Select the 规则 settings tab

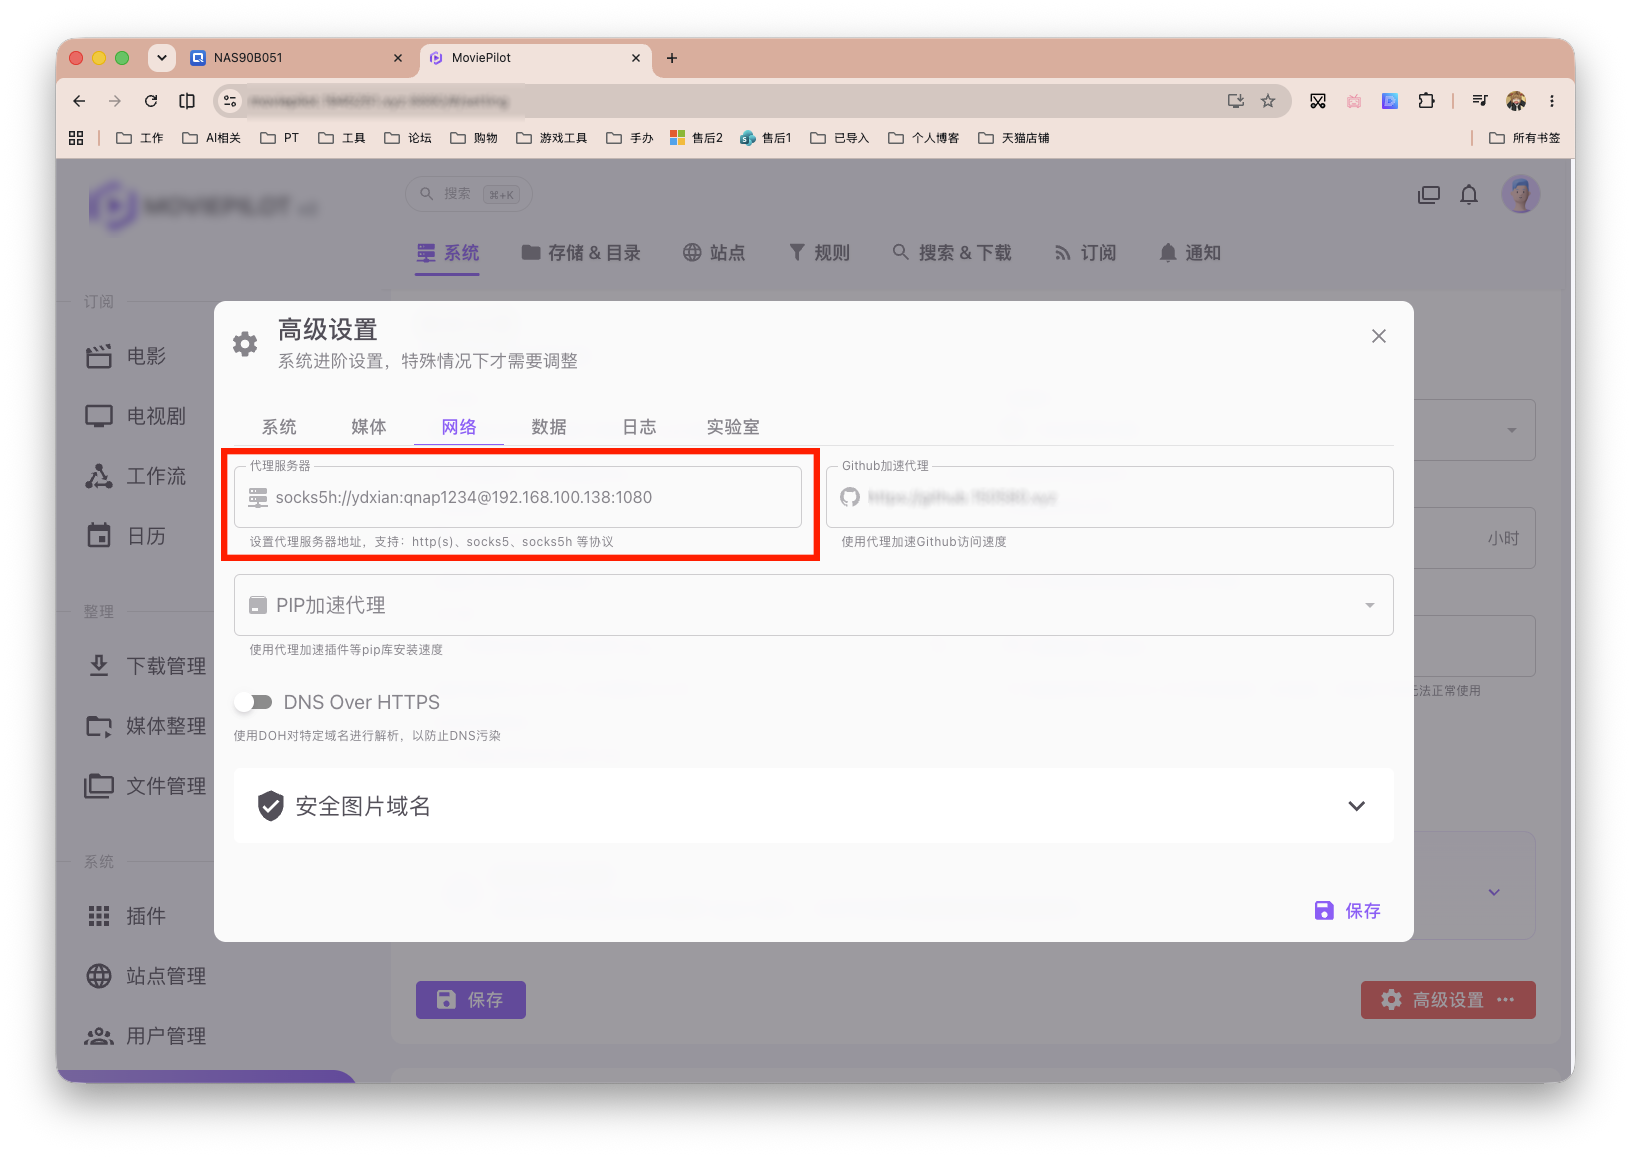[819, 253]
